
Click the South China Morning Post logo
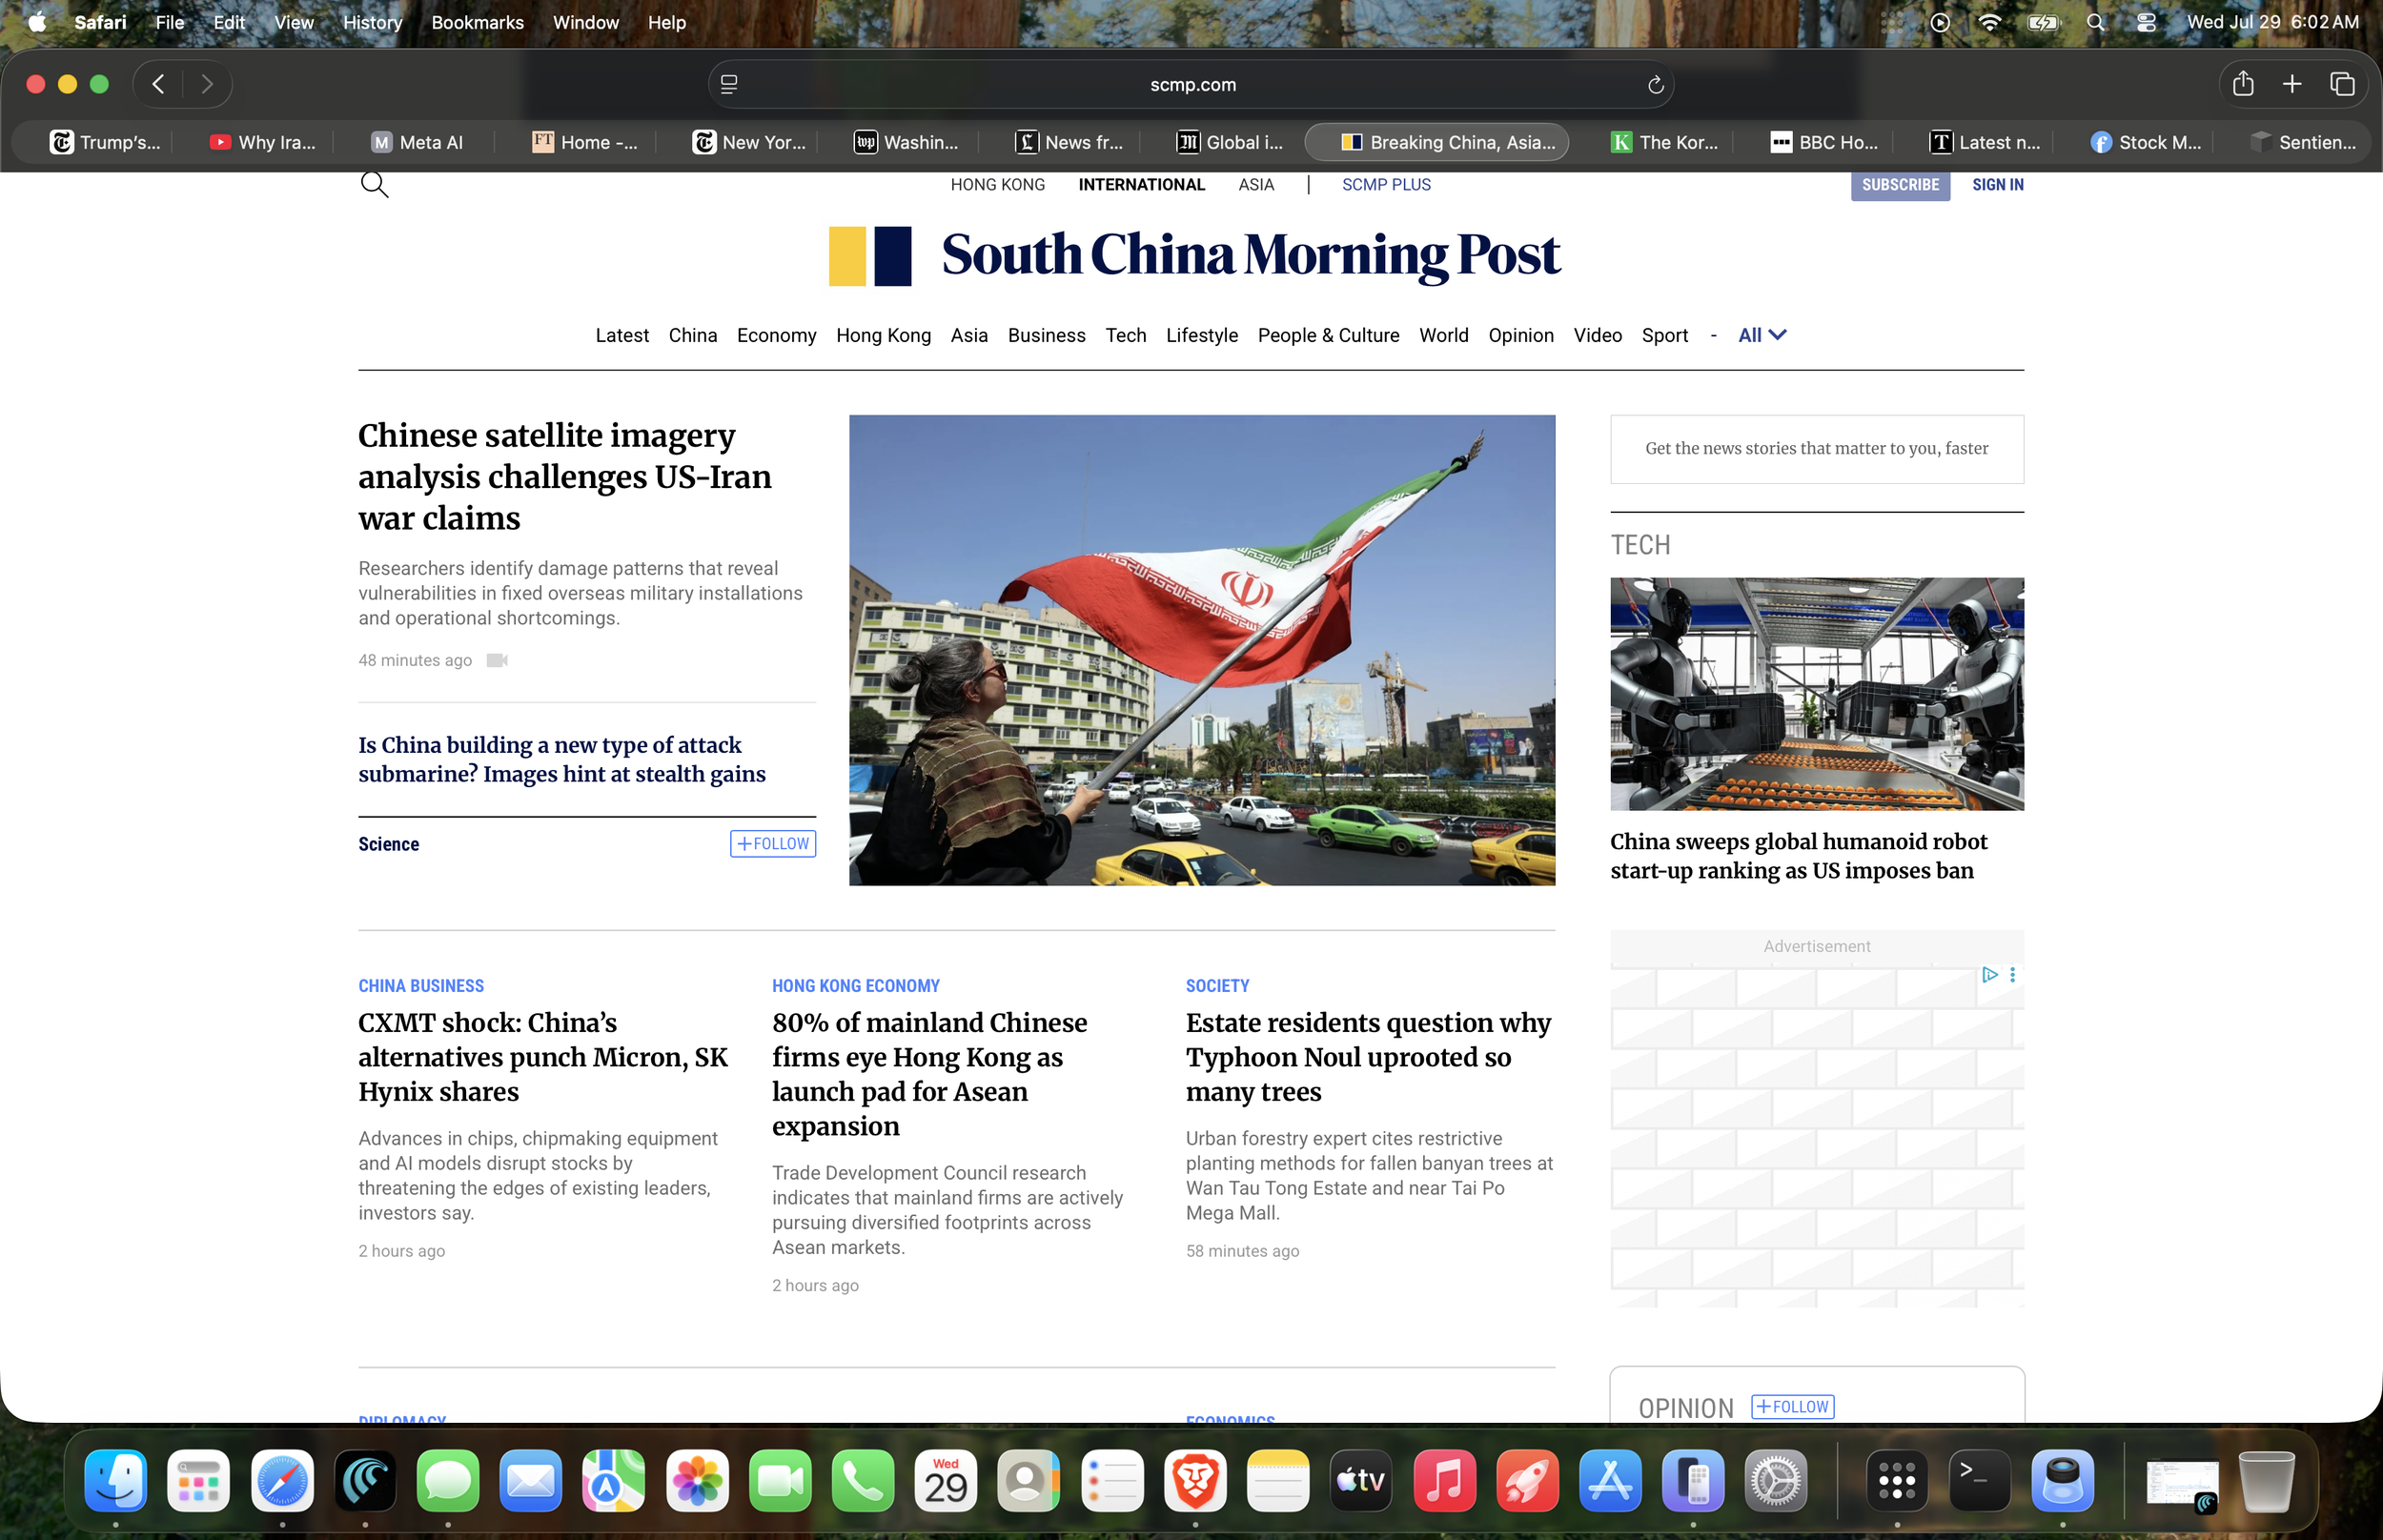tap(1194, 255)
